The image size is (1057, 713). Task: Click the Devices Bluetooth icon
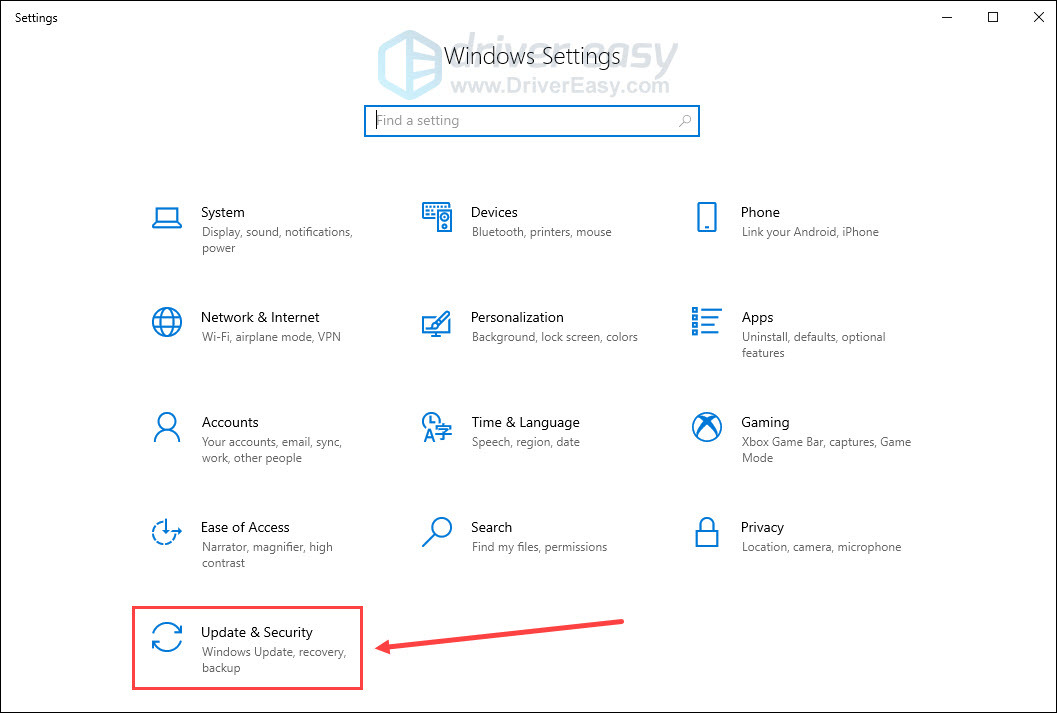(436, 217)
